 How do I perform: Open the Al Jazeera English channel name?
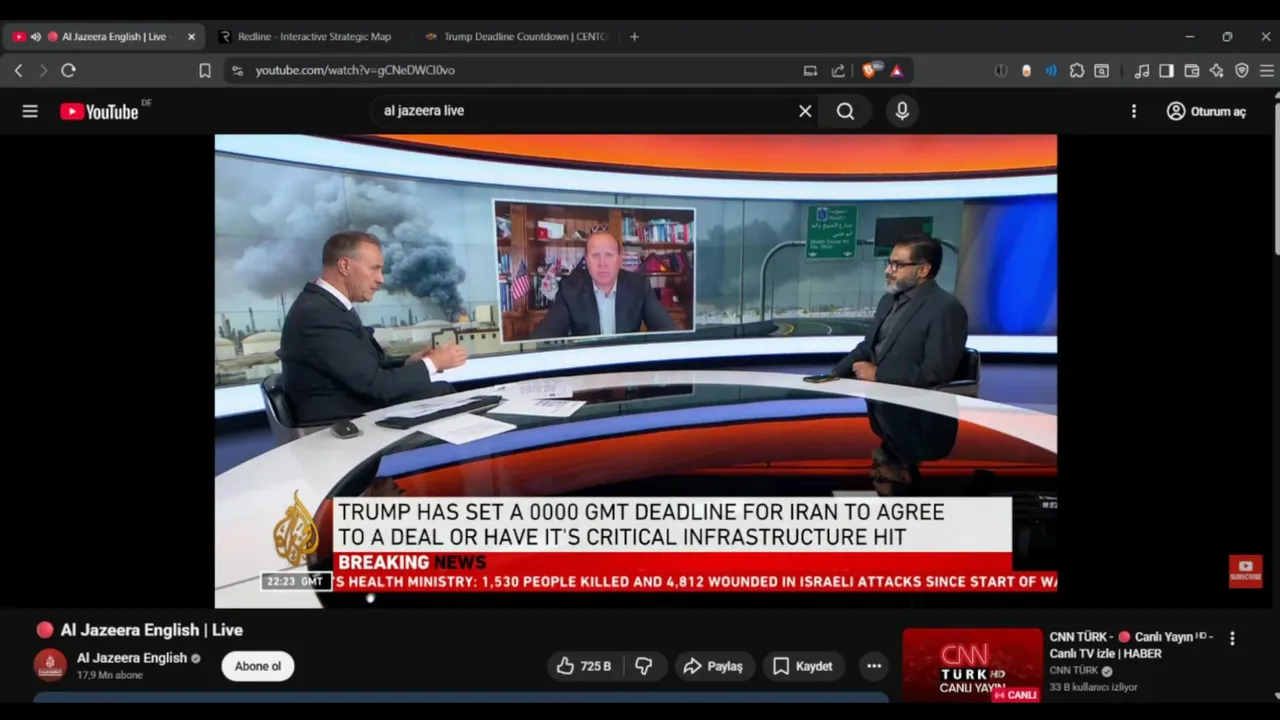(132, 658)
